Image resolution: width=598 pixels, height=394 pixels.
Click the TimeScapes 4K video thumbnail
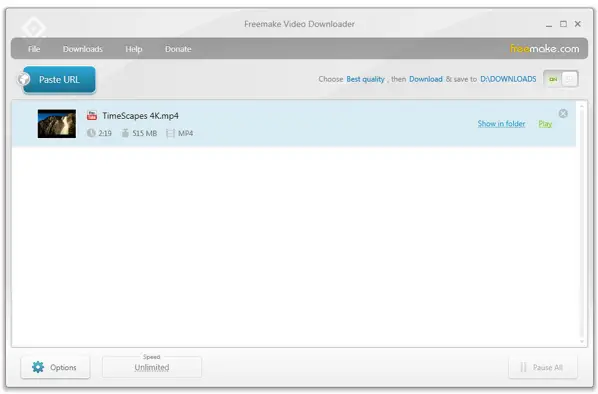(57, 124)
